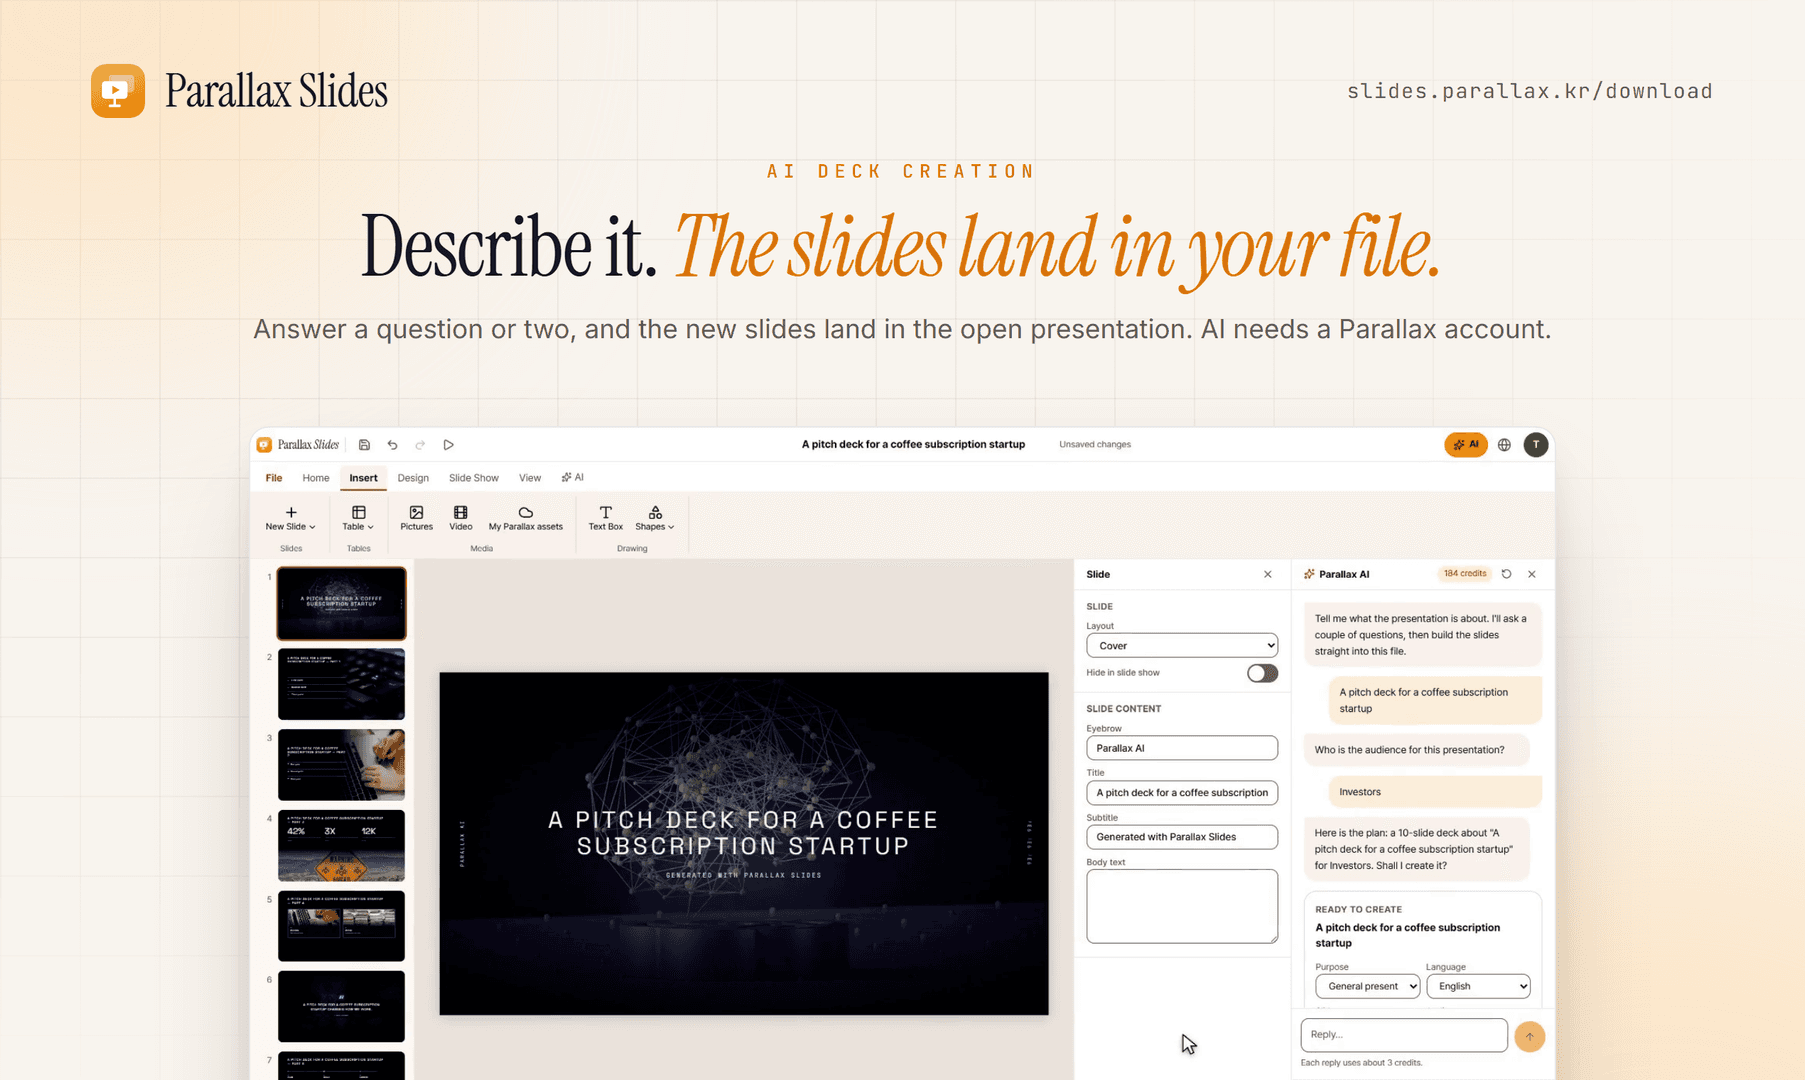Select slide 4 thumbnail with 42% stats

coord(341,846)
